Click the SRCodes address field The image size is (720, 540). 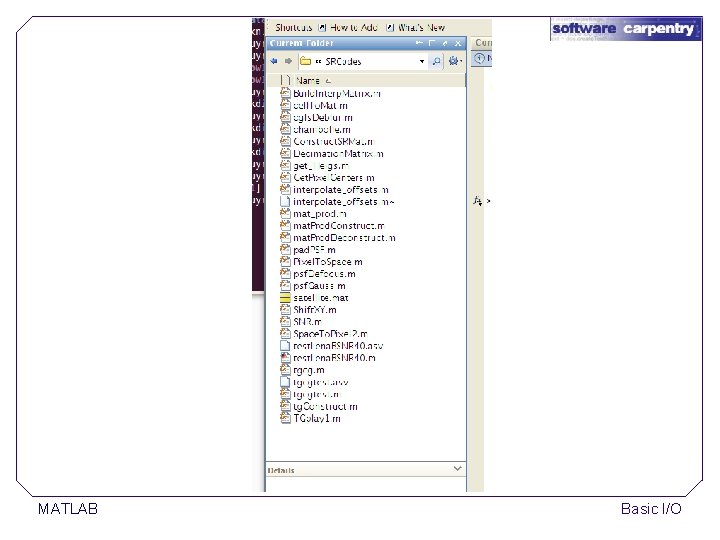364,61
